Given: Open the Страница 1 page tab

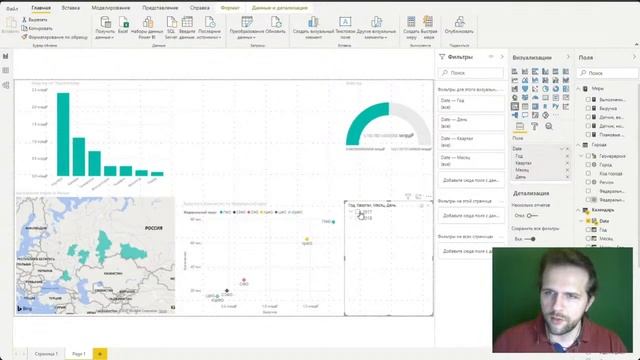Looking at the screenshot, I should point(46,353).
